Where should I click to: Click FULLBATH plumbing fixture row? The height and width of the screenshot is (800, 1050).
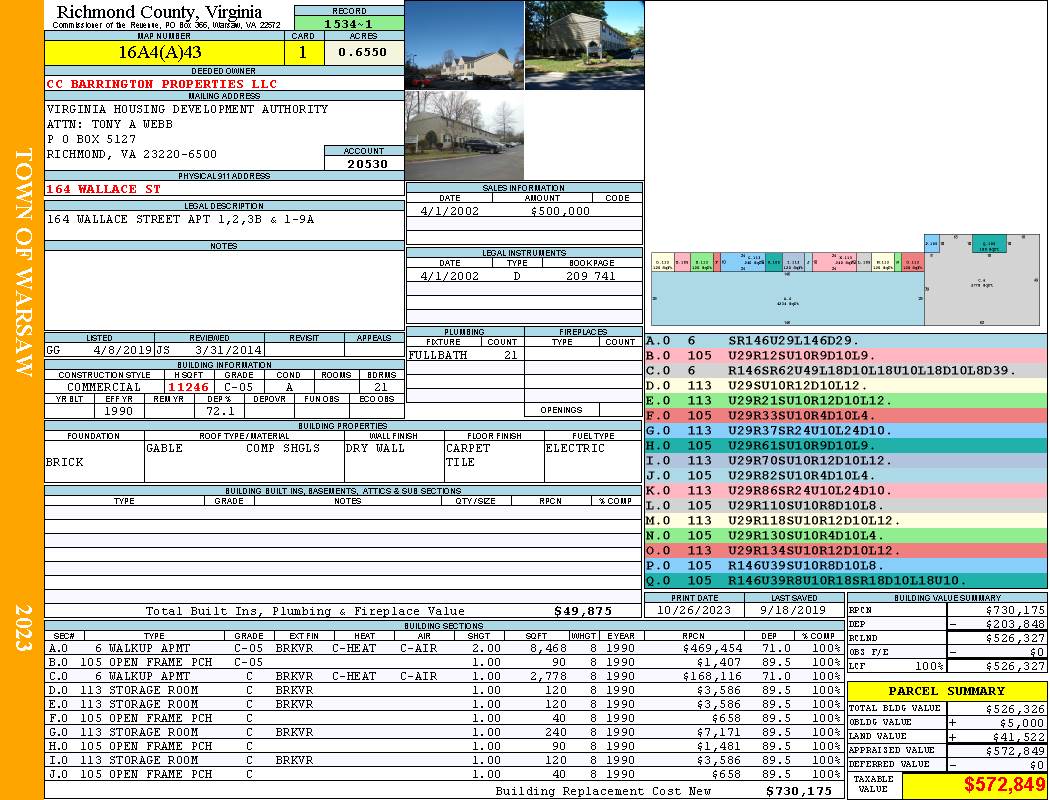point(465,355)
